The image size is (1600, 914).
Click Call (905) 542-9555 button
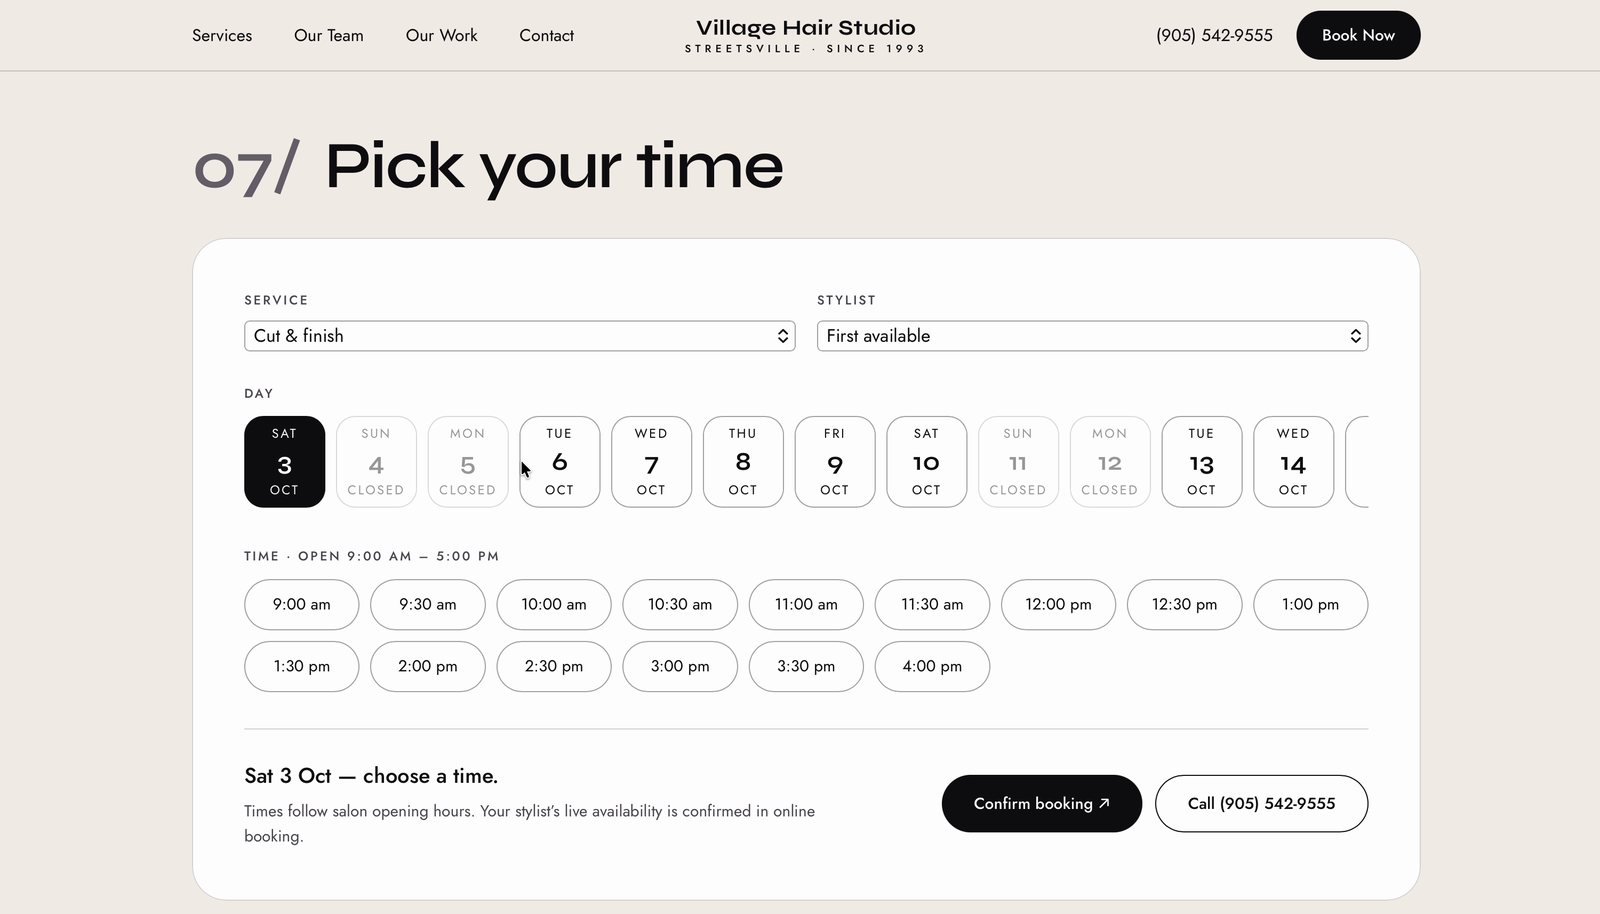(1262, 804)
